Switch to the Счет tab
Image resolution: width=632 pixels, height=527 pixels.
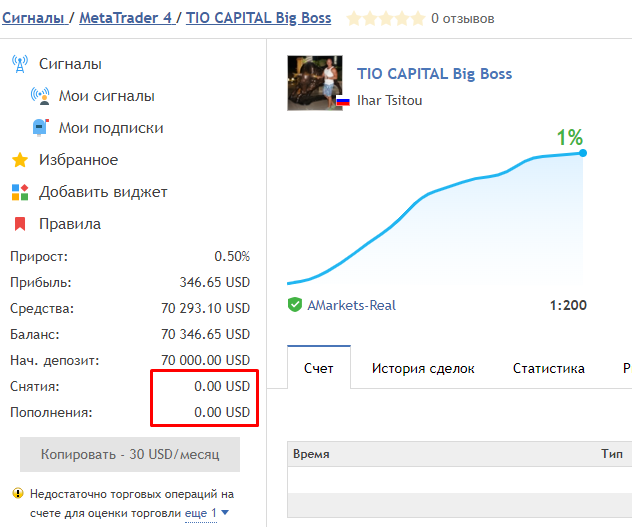point(318,368)
